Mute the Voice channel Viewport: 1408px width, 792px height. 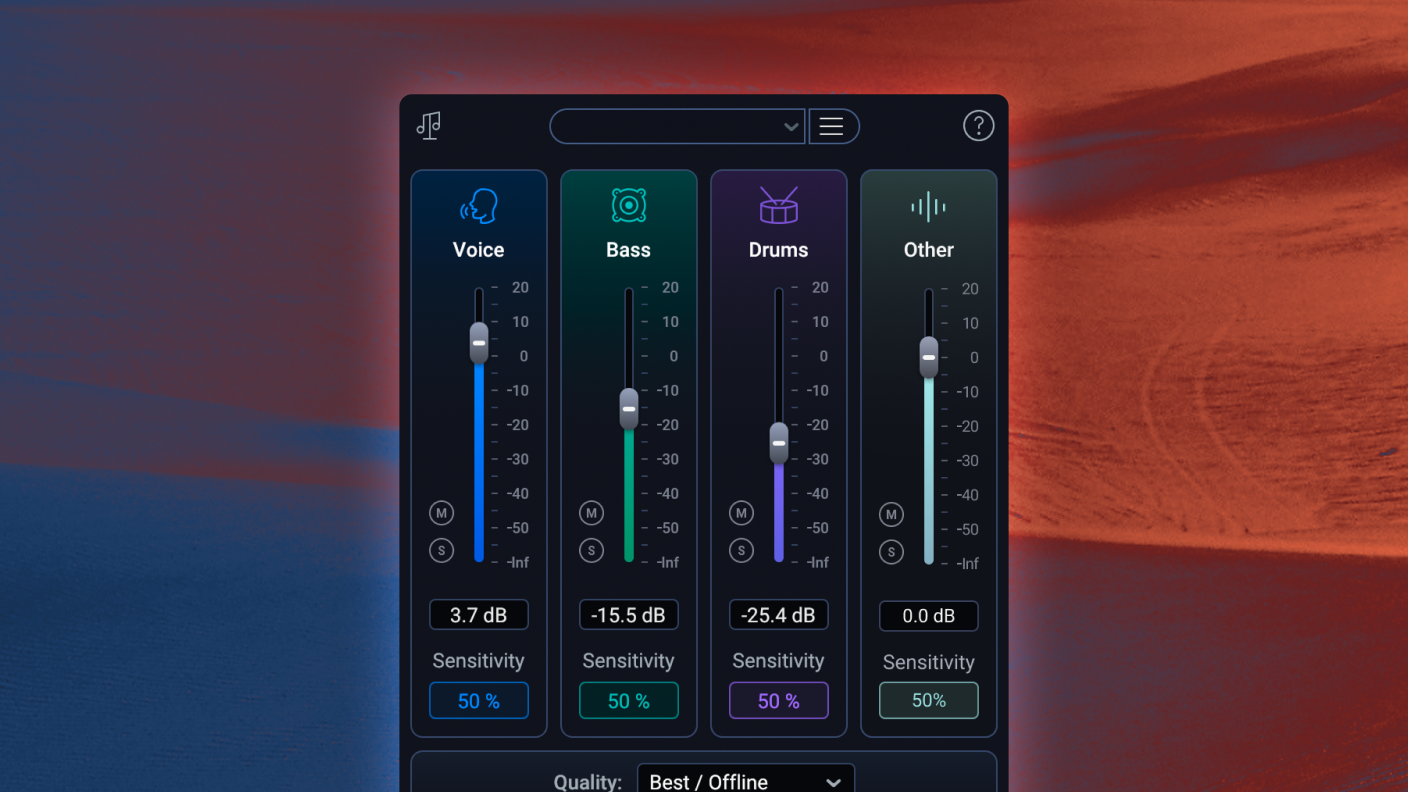pyautogui.click(x=441, y=513)
